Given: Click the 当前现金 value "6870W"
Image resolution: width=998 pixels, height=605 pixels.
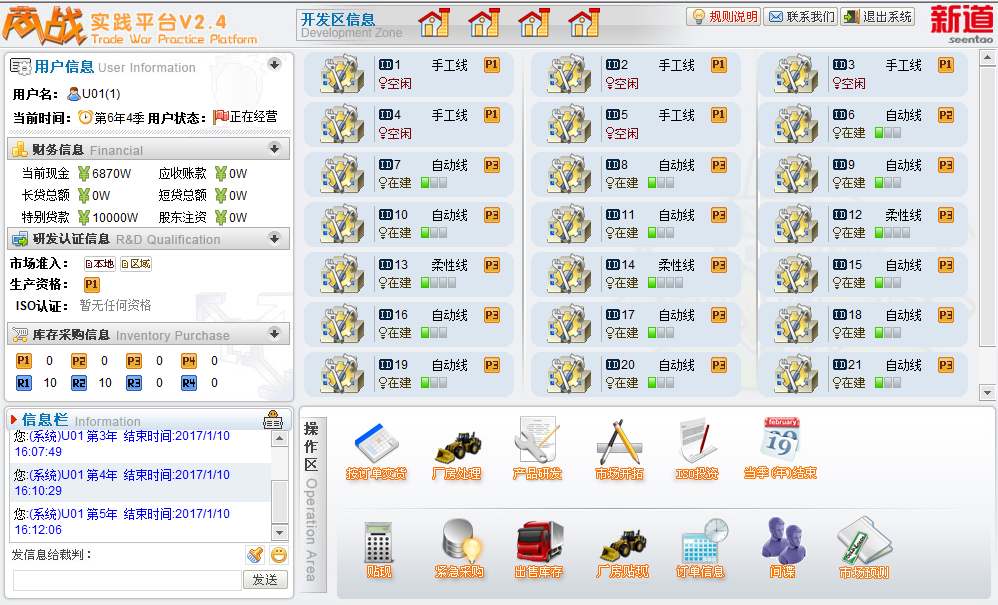Looking at the screenshot, I should point(111,173).
